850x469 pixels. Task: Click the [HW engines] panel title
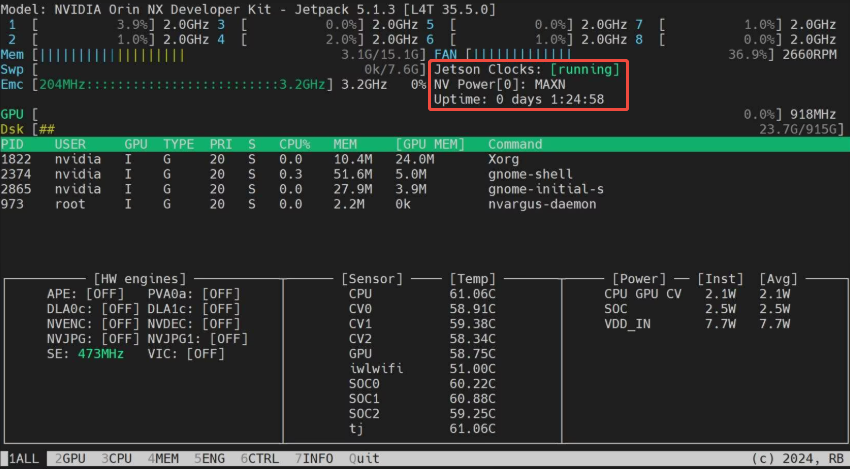pyautogui.click(x=140, y=279)
